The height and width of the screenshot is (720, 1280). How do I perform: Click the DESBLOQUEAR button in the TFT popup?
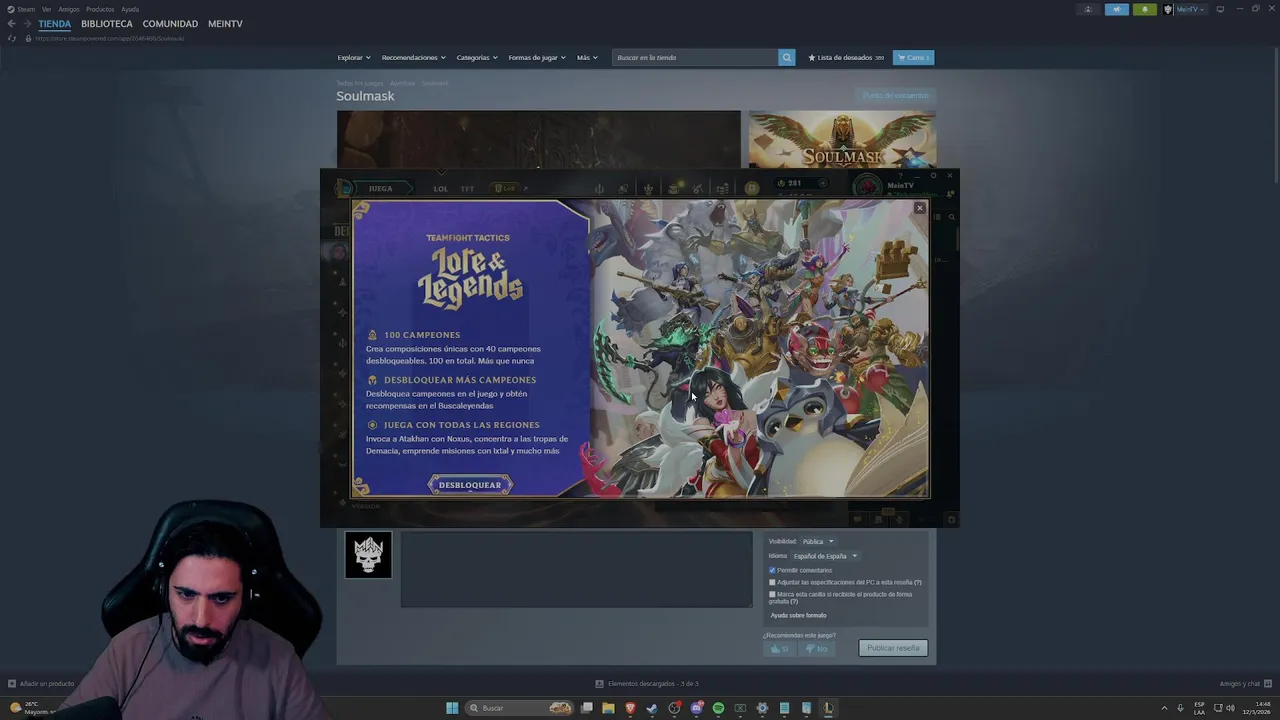470,485
